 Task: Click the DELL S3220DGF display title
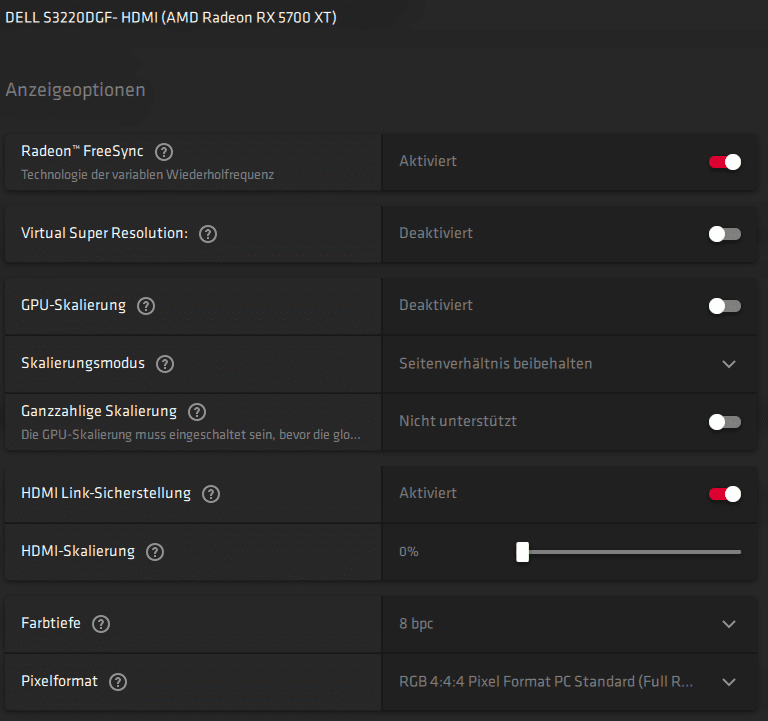click(171, 19)
